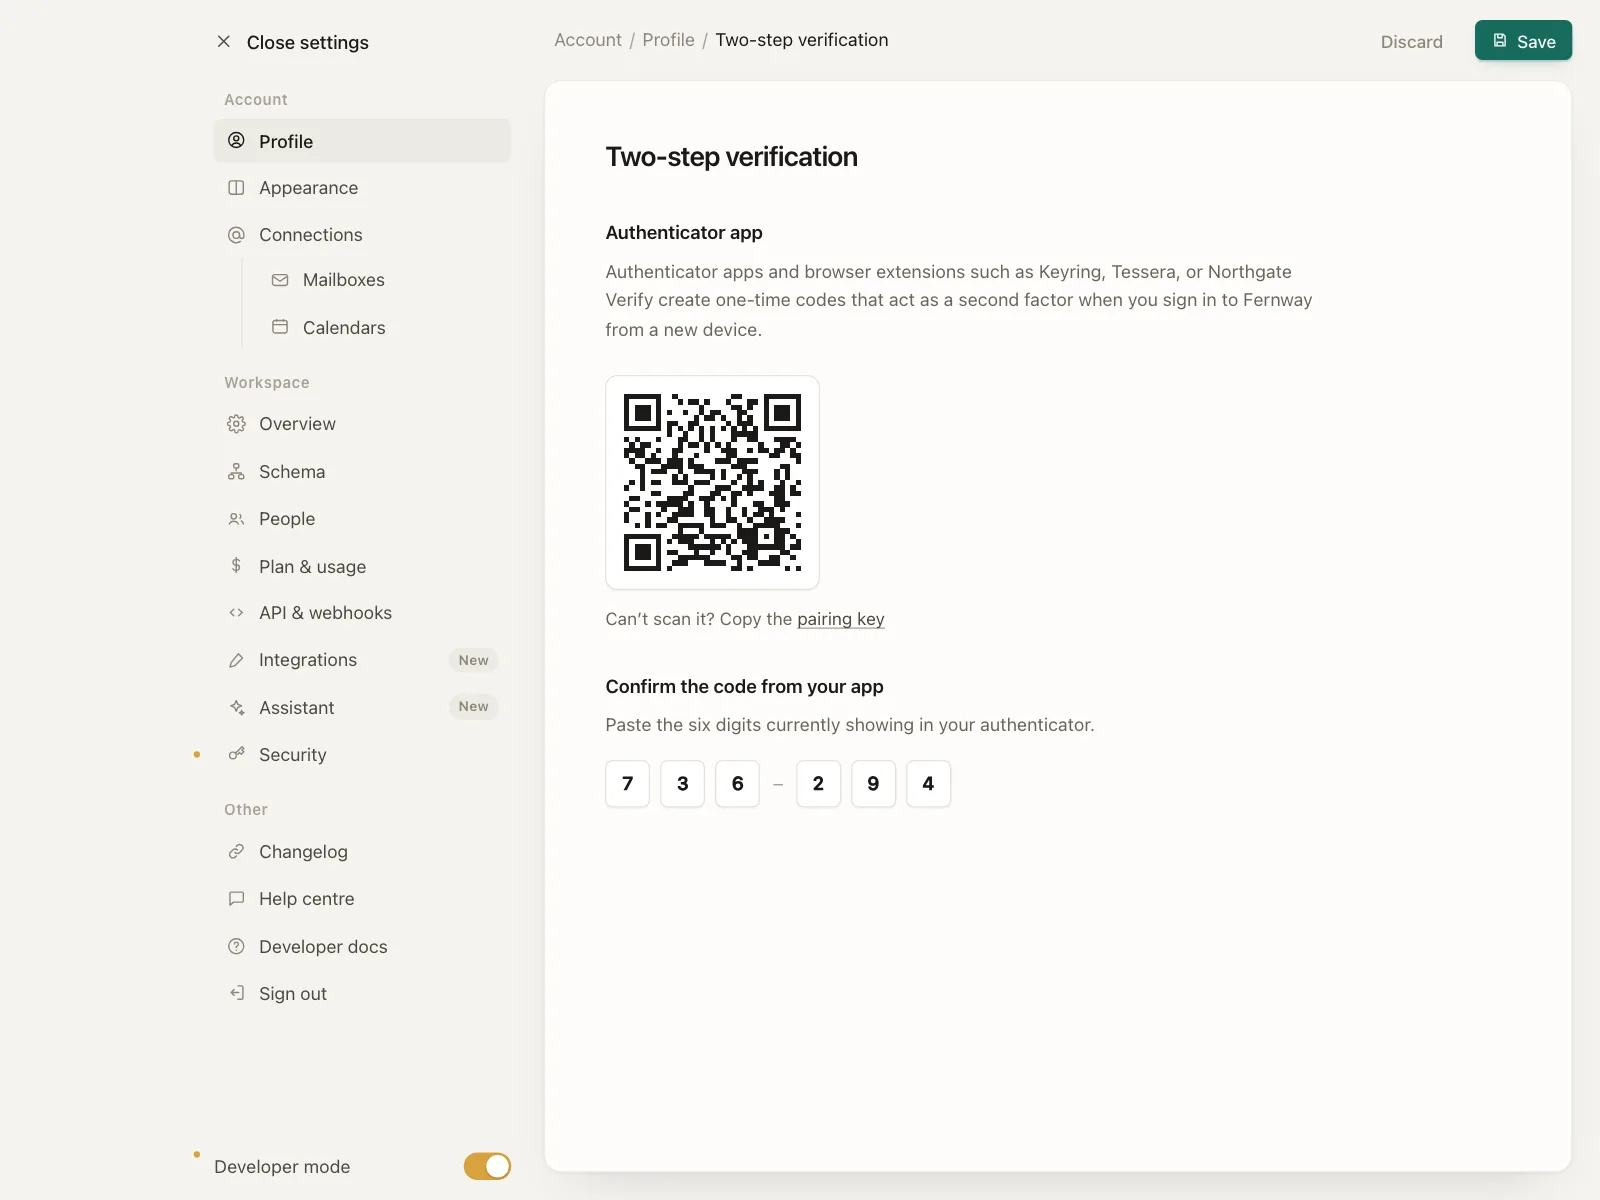Open Plan & usage settings

[x=362, y=566]
